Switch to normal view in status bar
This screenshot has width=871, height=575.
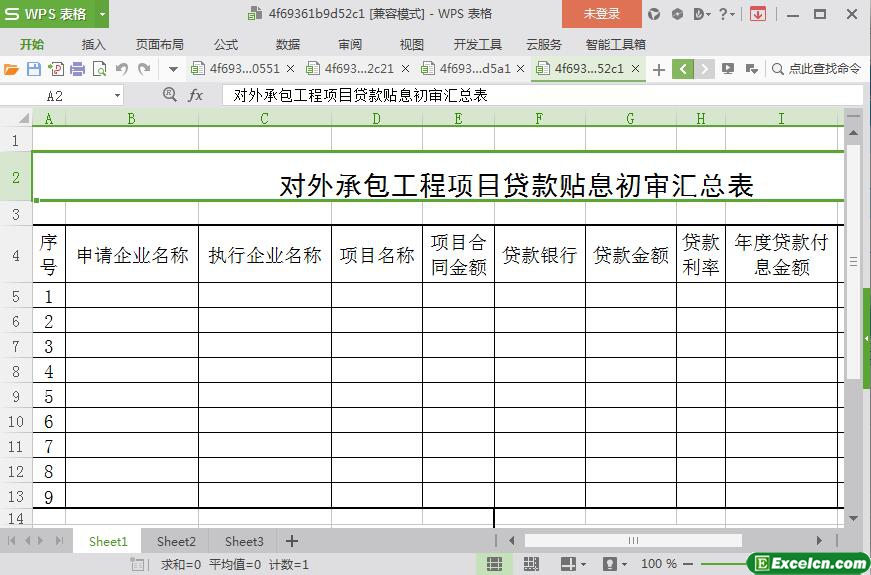pos(494,564)
